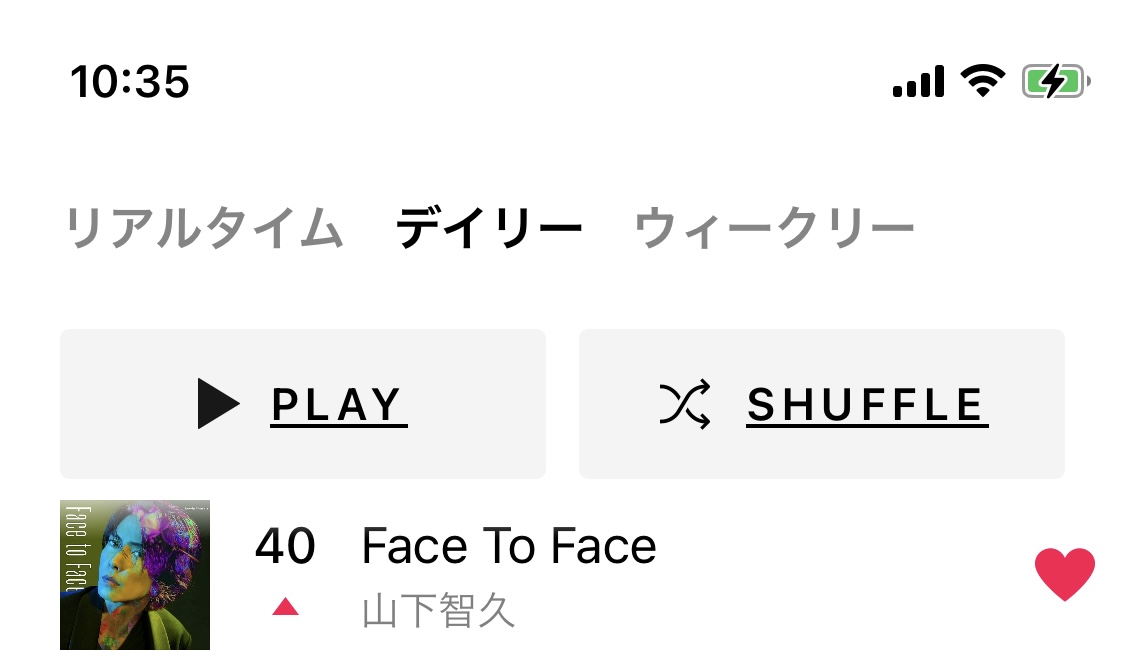Tap the shuffle arrows icon

[685, 404]
